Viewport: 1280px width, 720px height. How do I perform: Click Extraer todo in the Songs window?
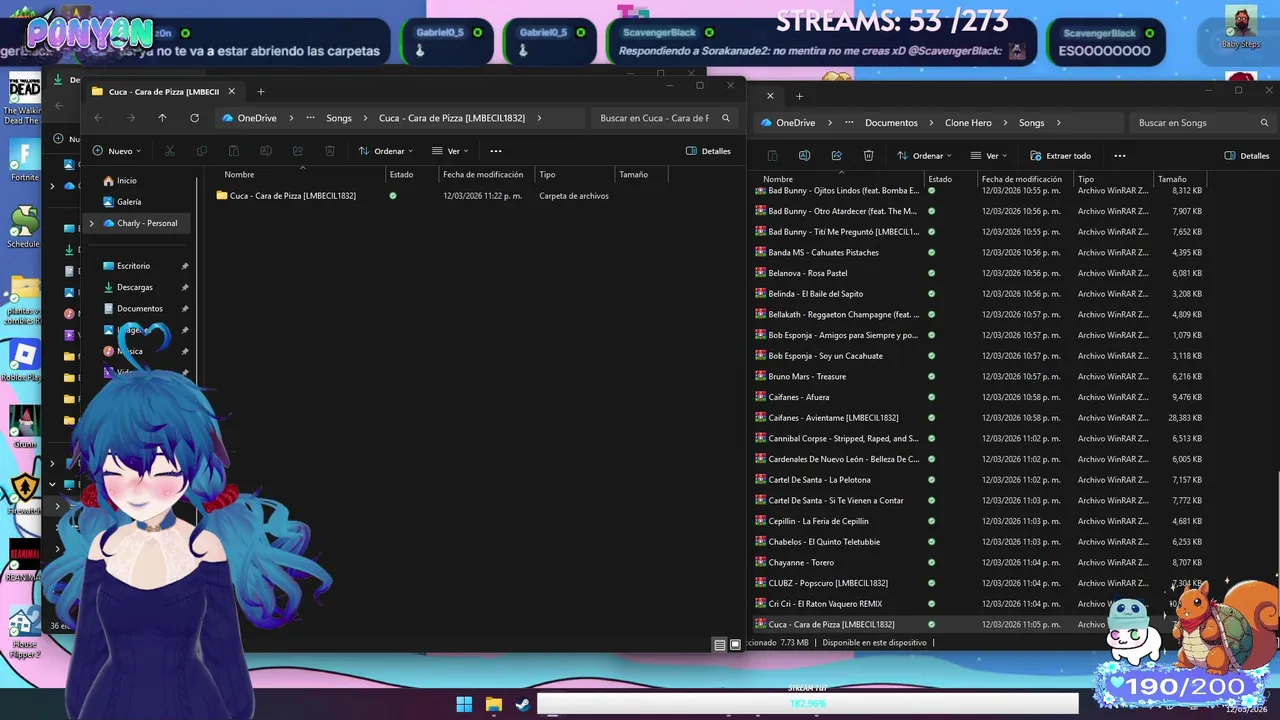pyautogui.click(x=1061, y=156)
